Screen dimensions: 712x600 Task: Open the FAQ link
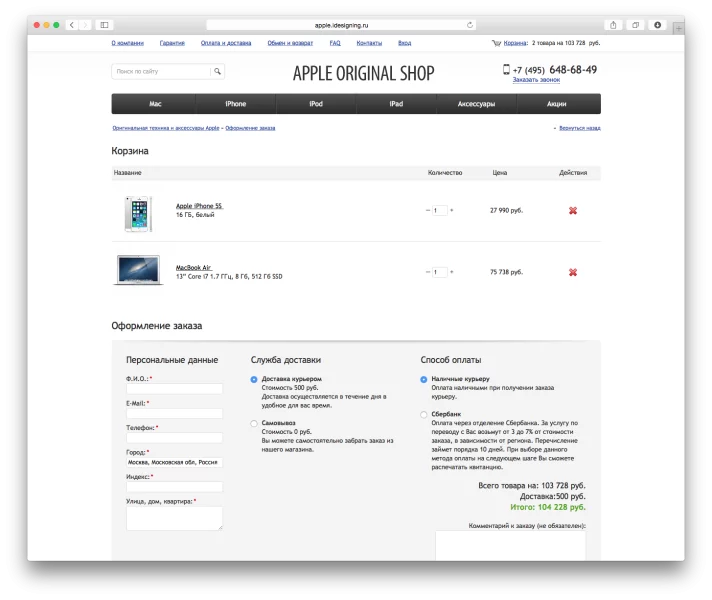(x=335, y=43)
